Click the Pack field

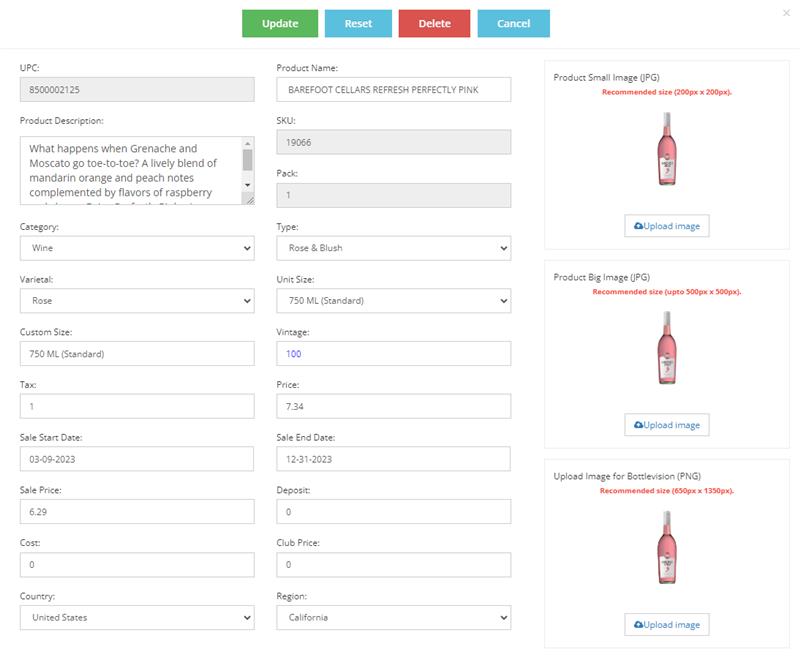(393, 195)
